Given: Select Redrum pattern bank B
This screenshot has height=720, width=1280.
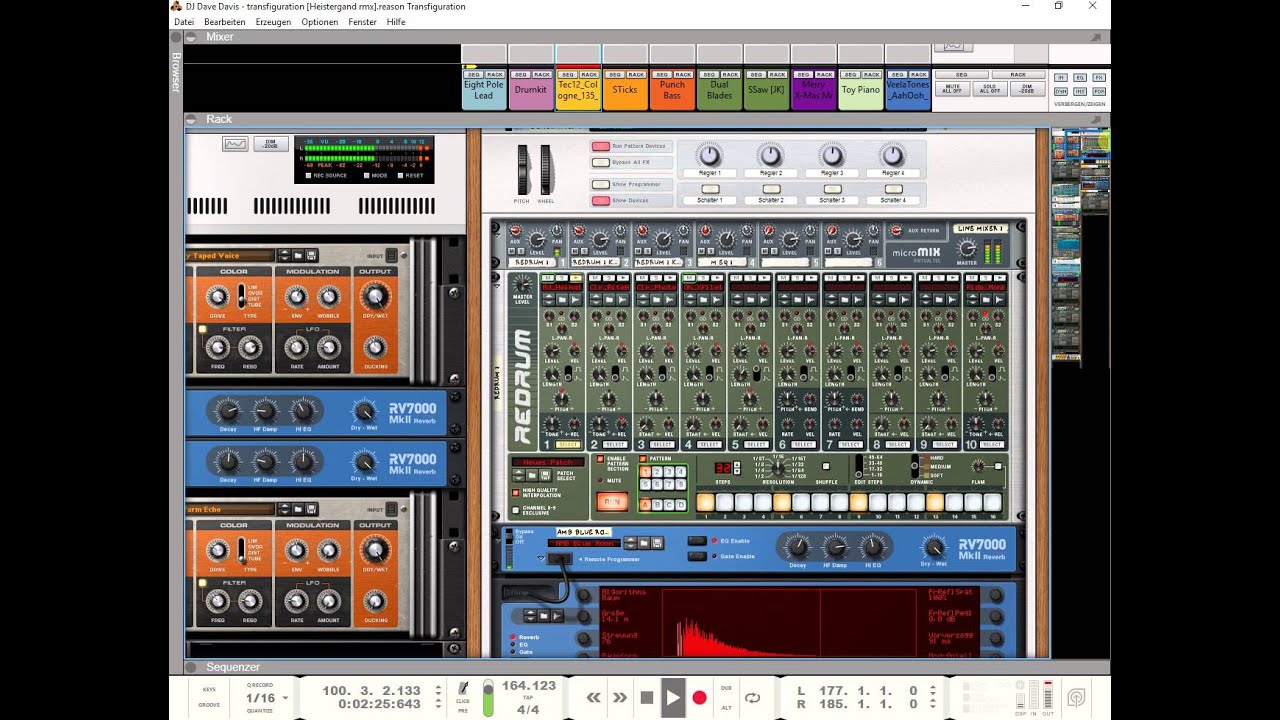Looking at the screenshot, I should (658, 505).
